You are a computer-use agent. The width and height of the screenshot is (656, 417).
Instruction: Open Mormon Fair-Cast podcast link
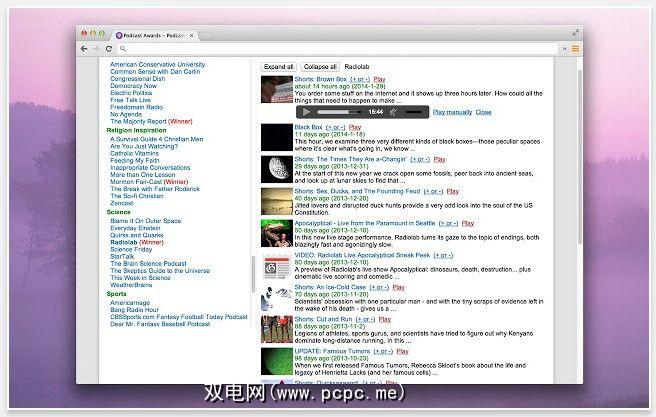pos(136,182)
